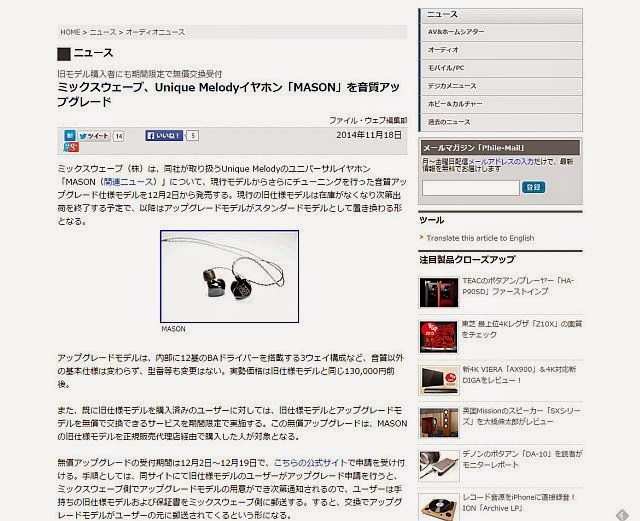The width and height of the screenshot is (640, 521).
Task: Click the article headline about MASON upgrade
Action: 229,94
